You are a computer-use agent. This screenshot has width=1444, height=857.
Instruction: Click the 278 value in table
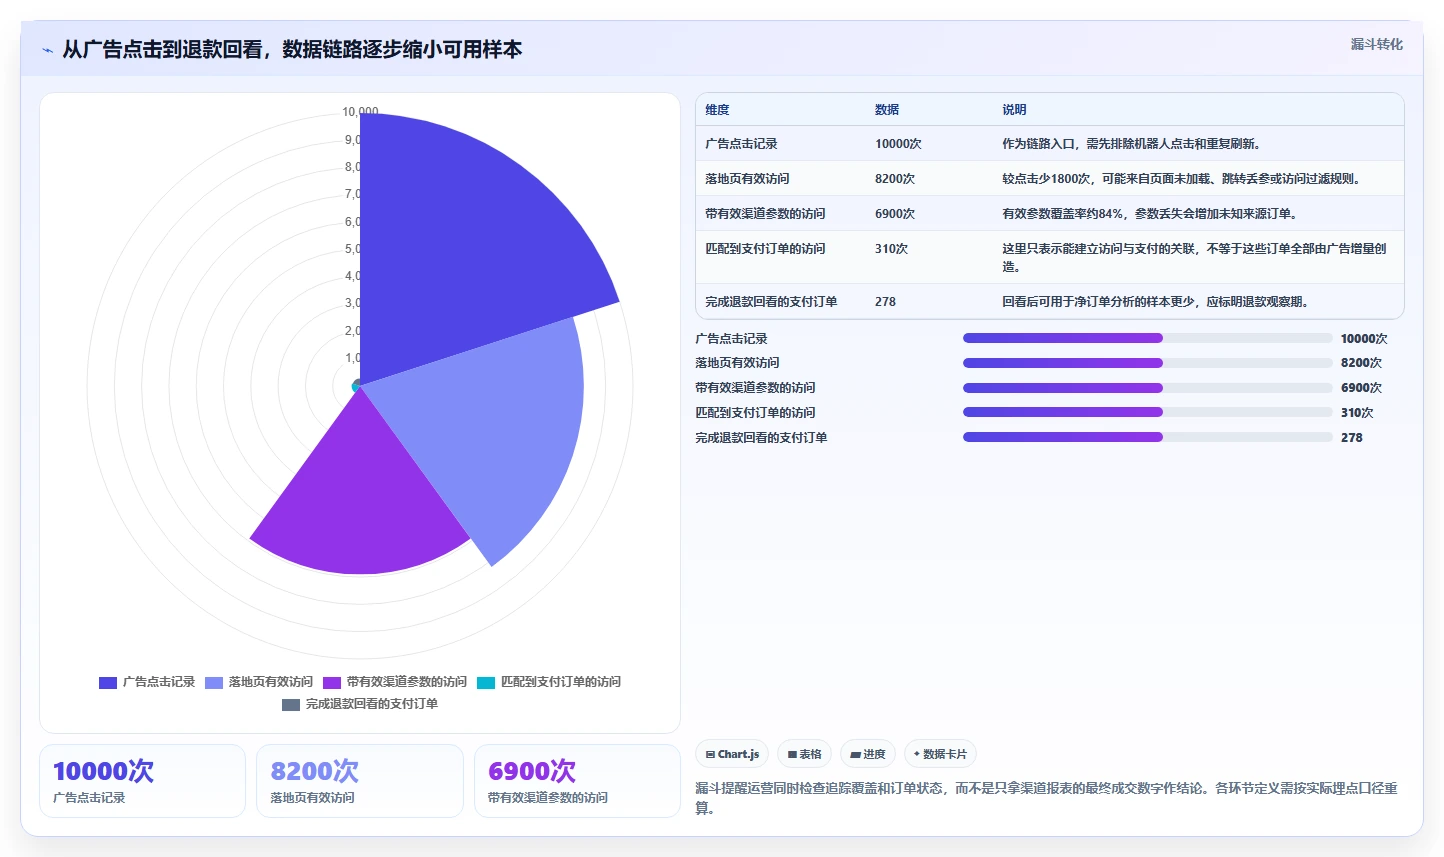[x=885, y=302]
